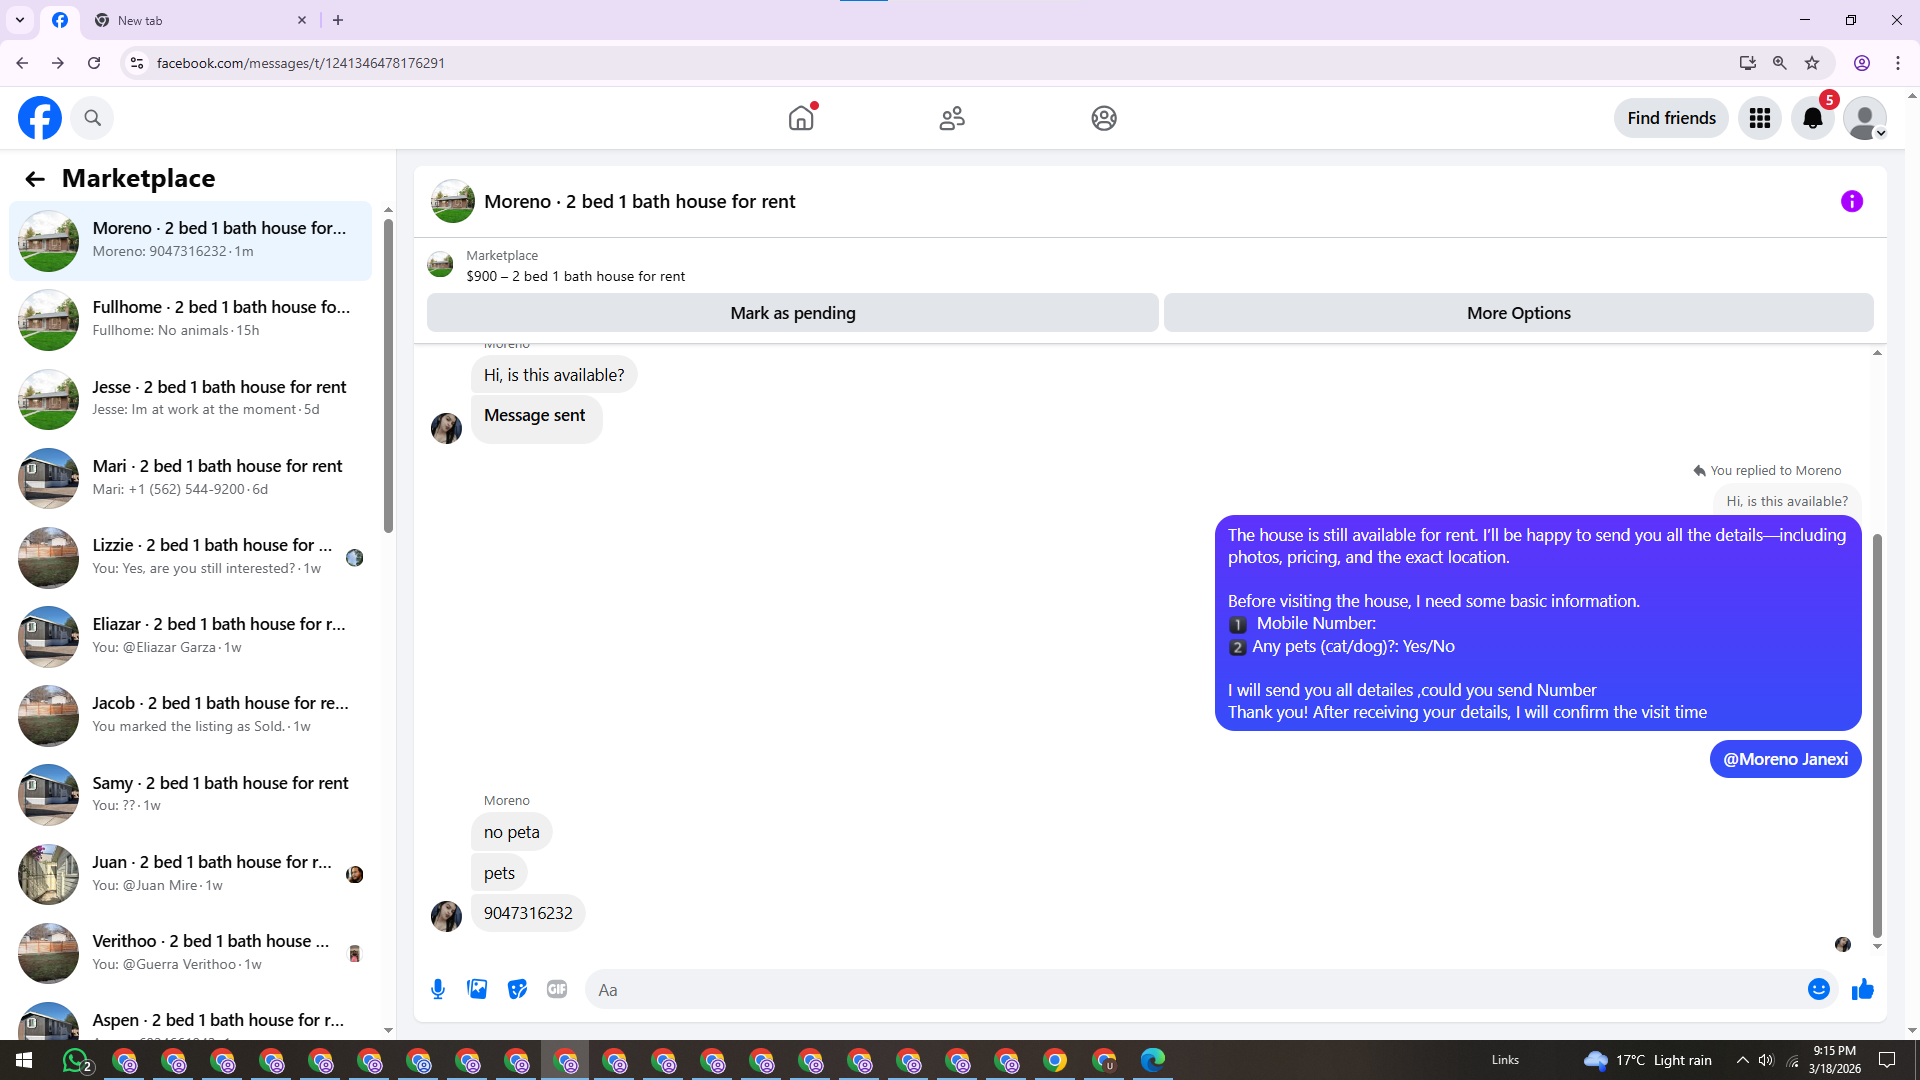Open conversation information icon
1920x1080 pixels.
1851,201
